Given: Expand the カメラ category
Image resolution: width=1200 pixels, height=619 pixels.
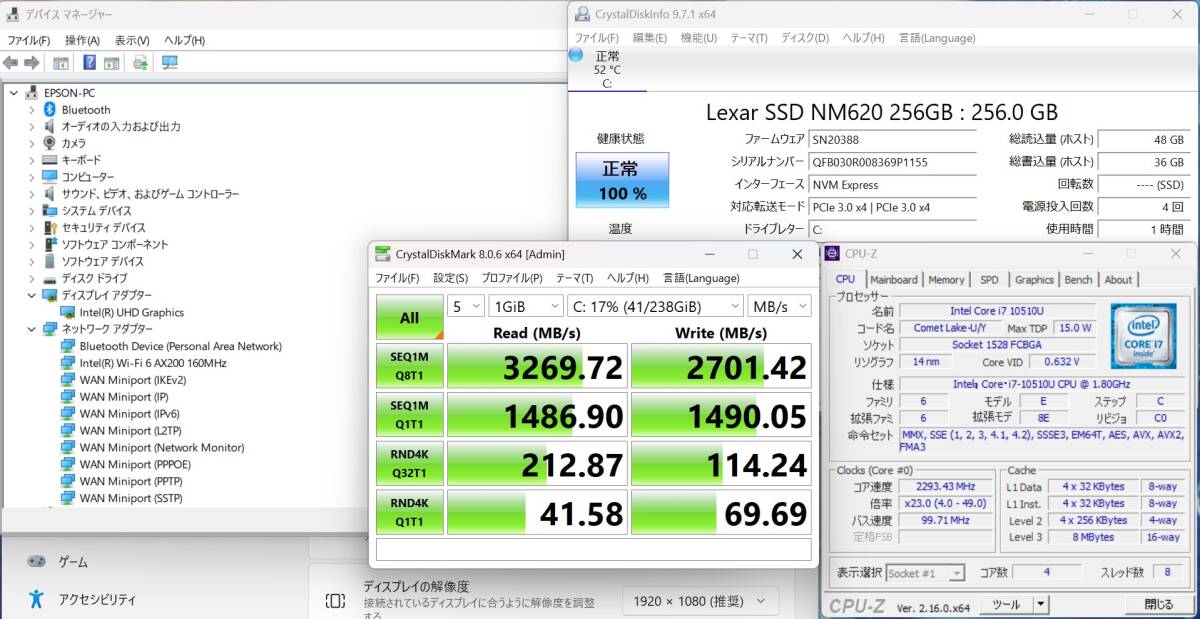Looking at the screenshot, I should pyautogui.click(x=31, y=143).
